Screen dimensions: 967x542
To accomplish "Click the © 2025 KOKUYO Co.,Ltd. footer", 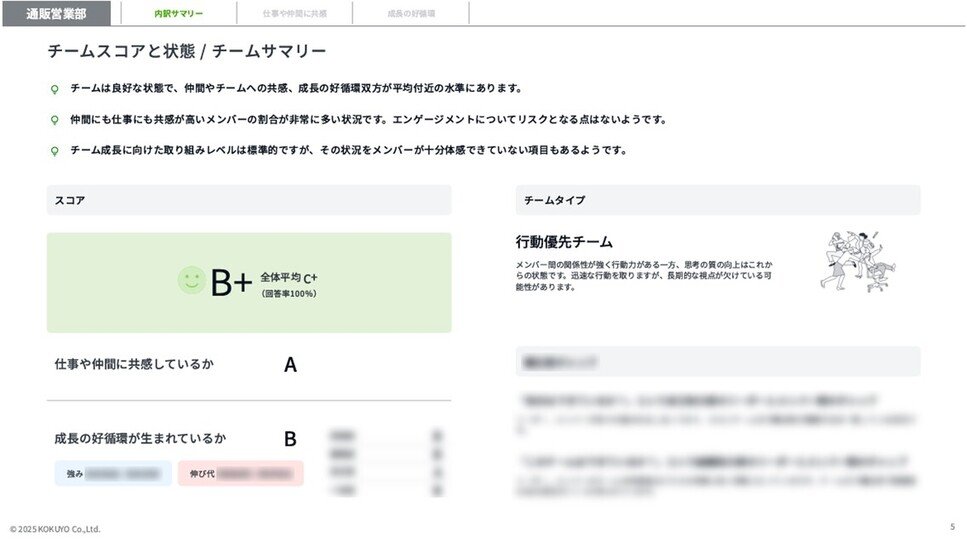I will pyautogui.click(x=55, y=529).
